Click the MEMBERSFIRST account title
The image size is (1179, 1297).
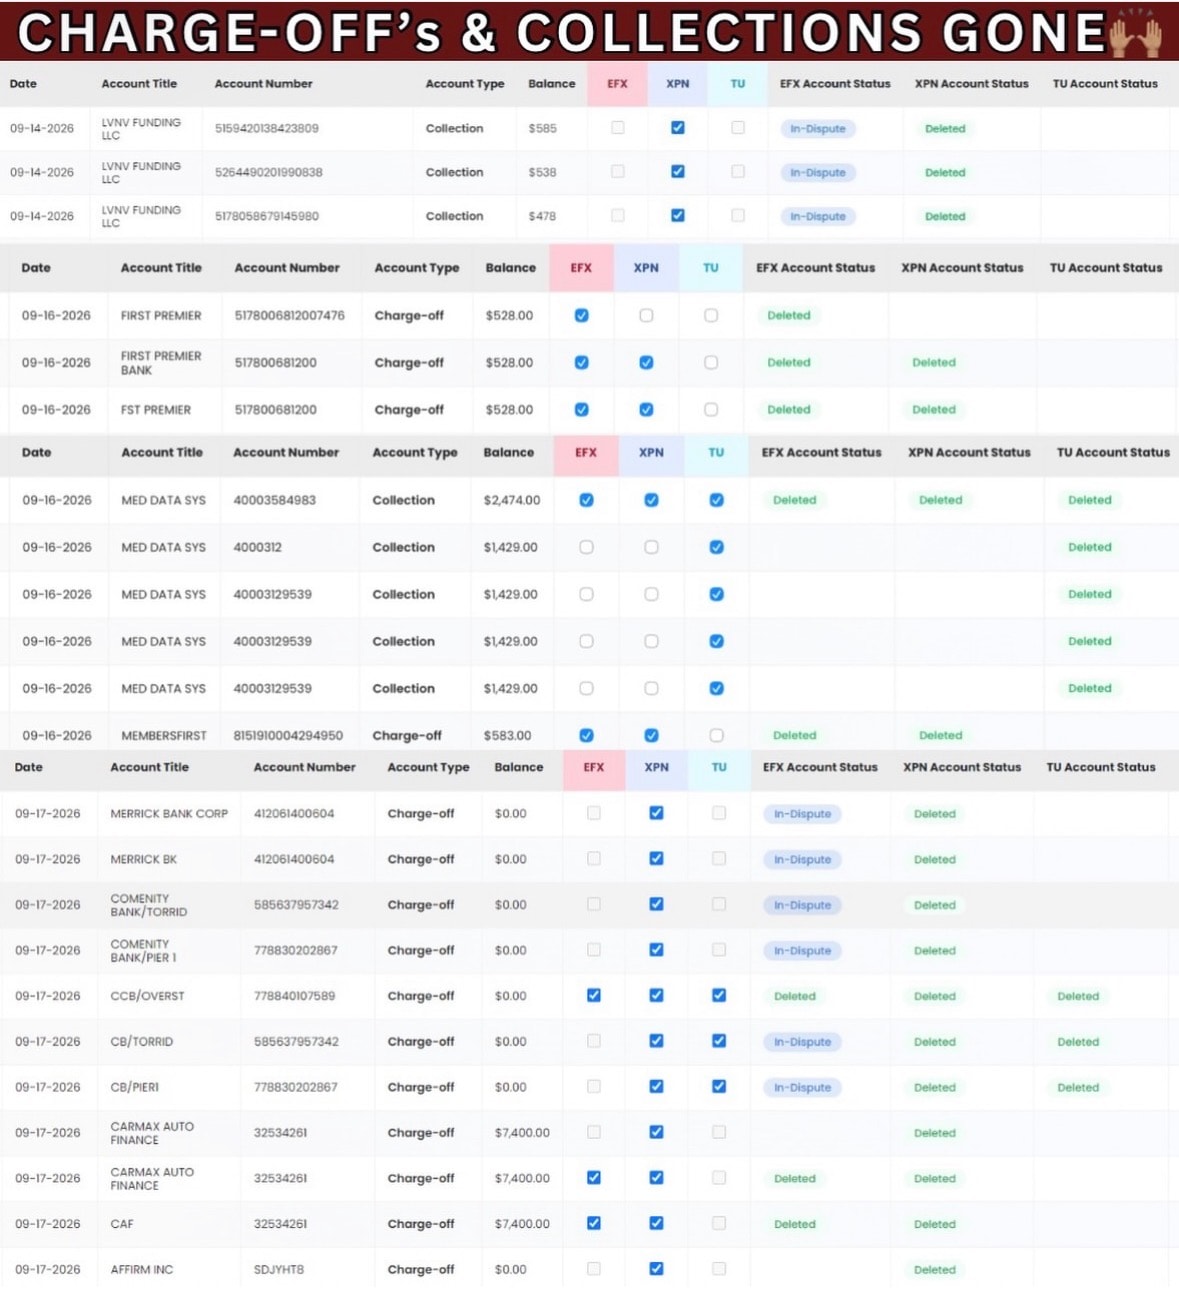[164, 735]
